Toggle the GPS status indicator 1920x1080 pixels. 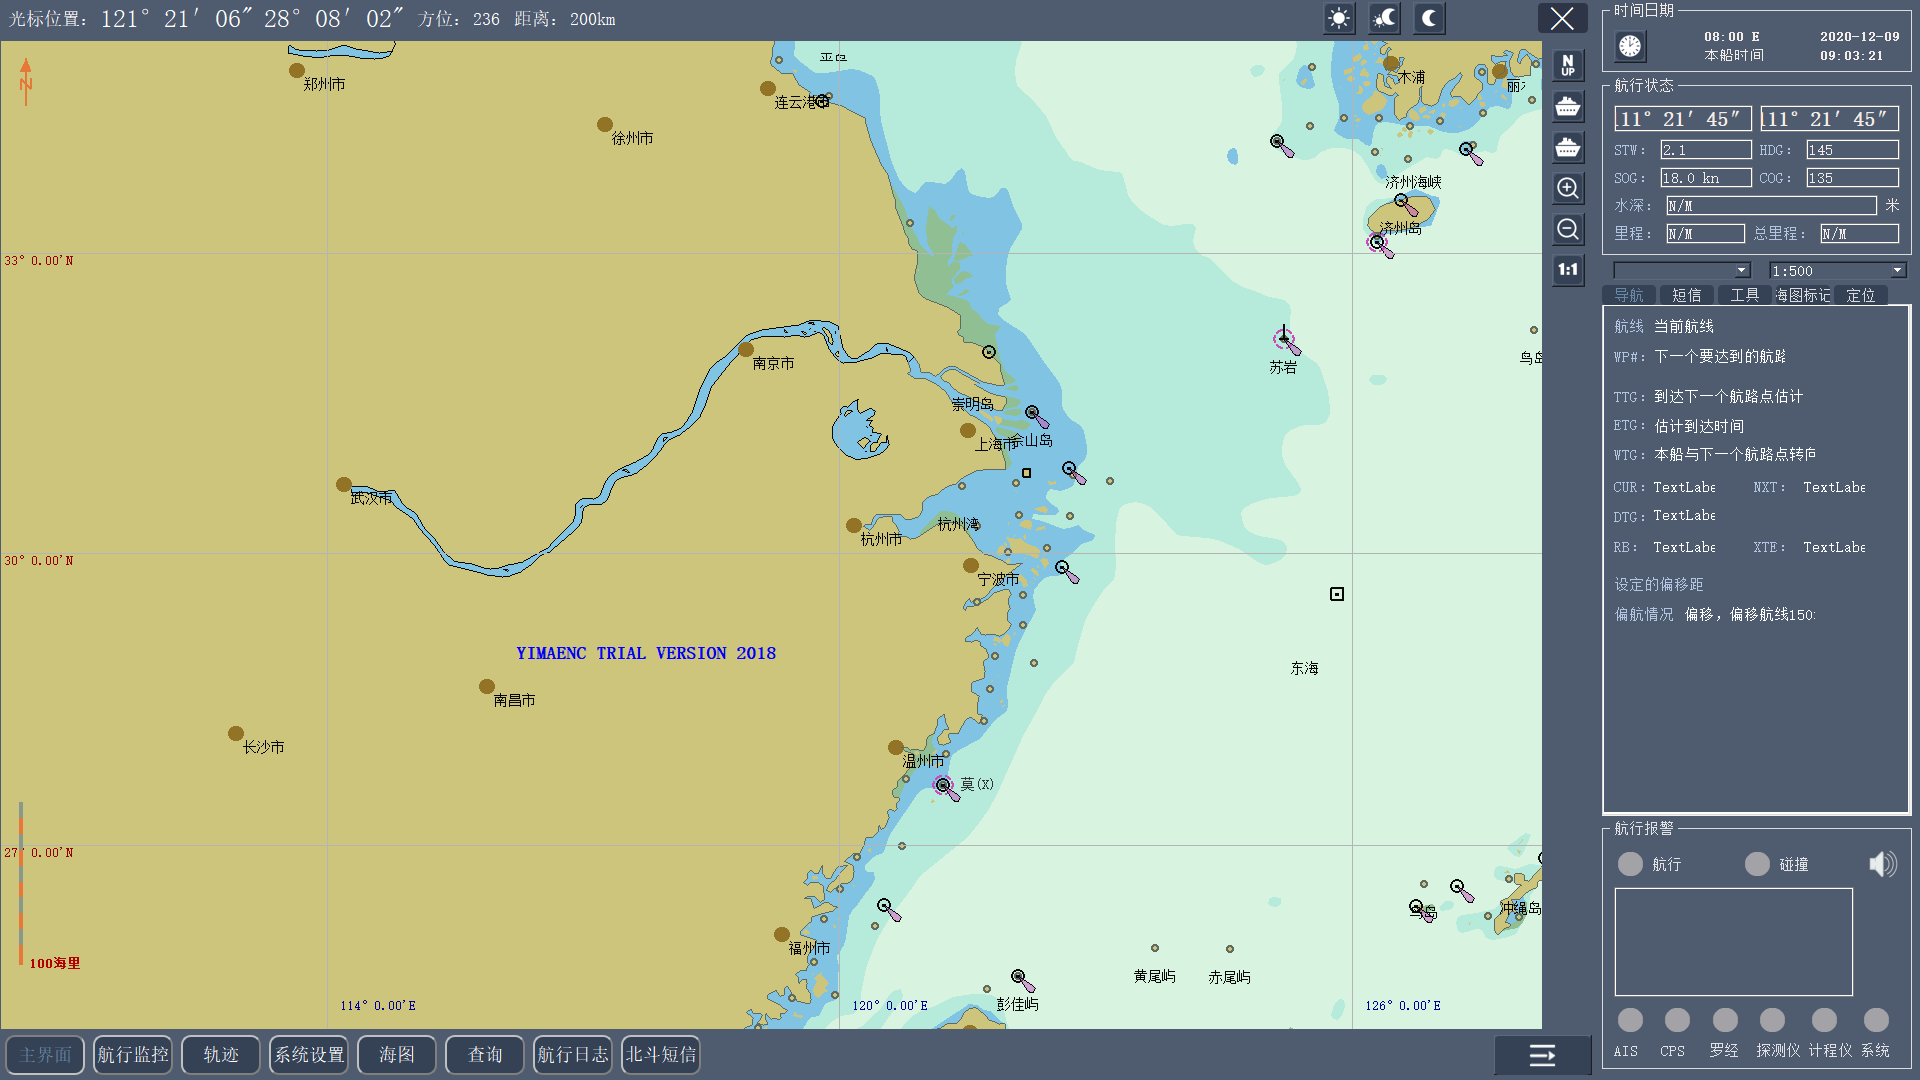point(1677,1020)
